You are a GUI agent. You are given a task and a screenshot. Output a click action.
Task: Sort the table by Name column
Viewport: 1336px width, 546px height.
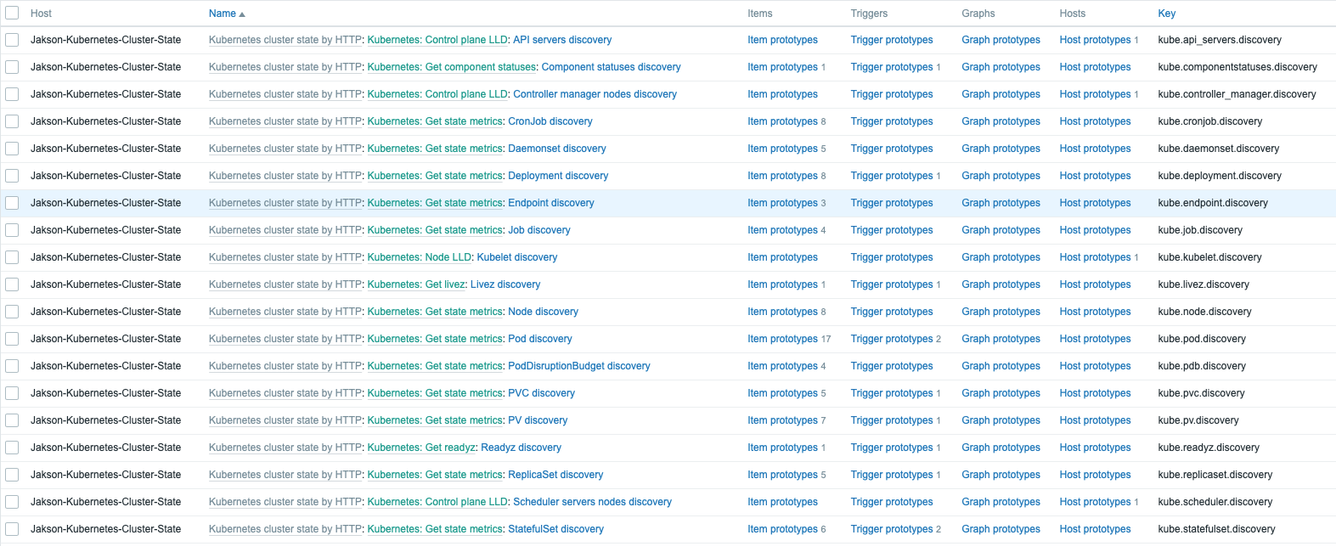pos(226,13)
